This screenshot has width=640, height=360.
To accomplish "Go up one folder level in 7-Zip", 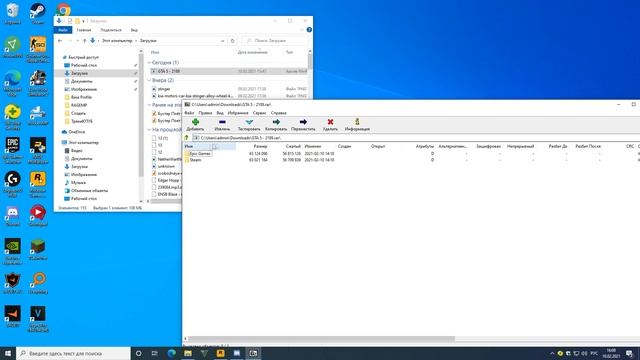I will click(x=187, y=138).
